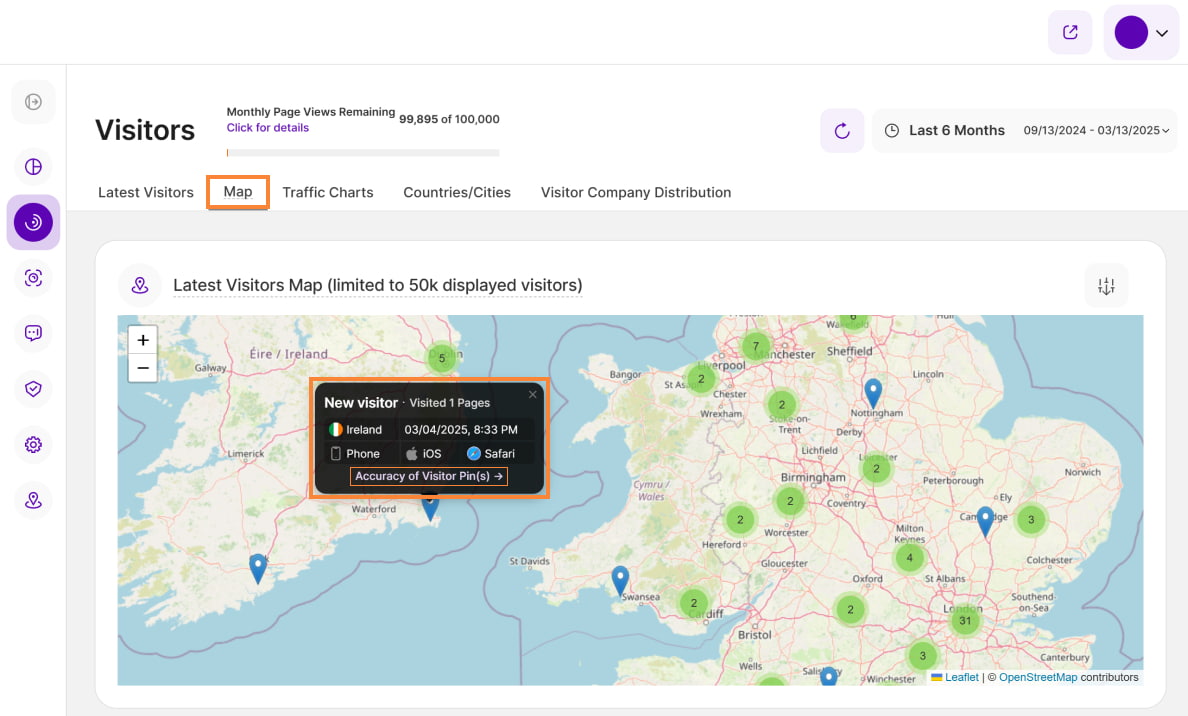Click the sidebar expand arrow icon
The height and width of the screenshot is (716, 1188).
click(x=33, y=102)
